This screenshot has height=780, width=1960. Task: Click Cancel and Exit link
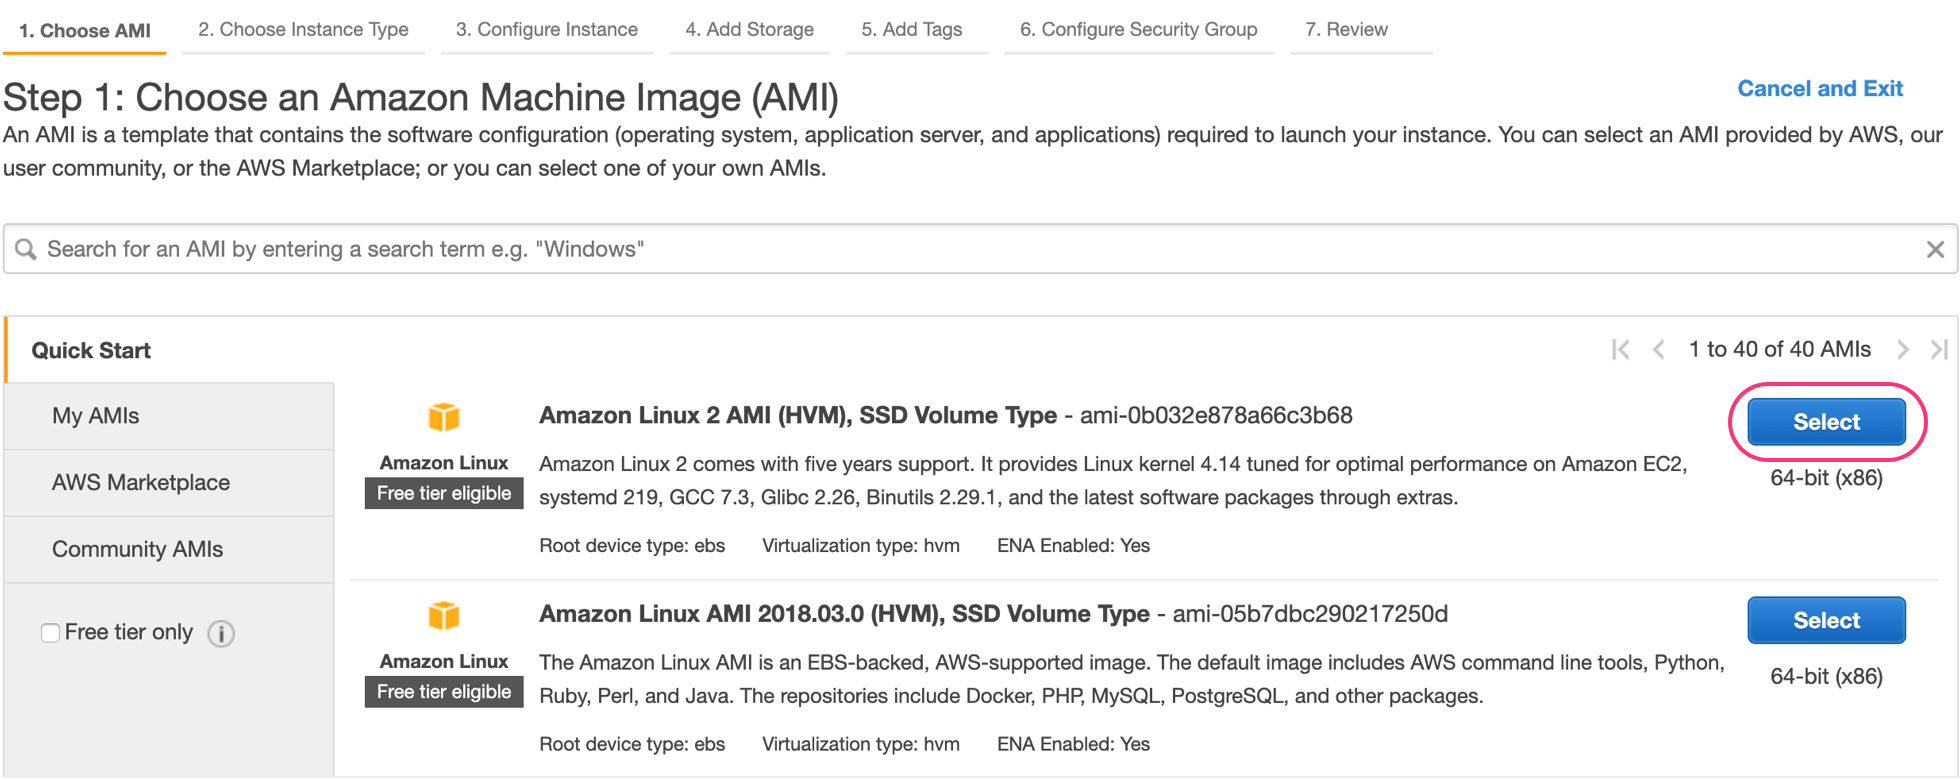[1819, 89]
